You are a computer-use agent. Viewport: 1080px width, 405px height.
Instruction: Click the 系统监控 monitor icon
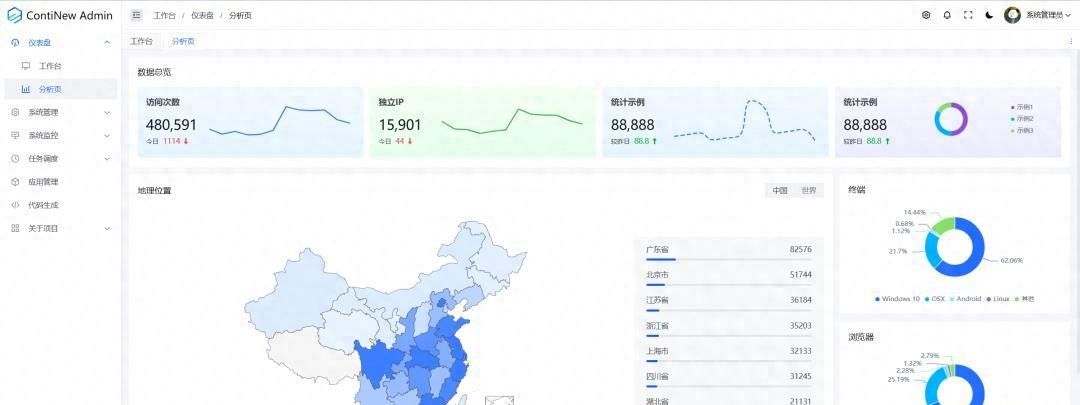(x=15, y=136)
